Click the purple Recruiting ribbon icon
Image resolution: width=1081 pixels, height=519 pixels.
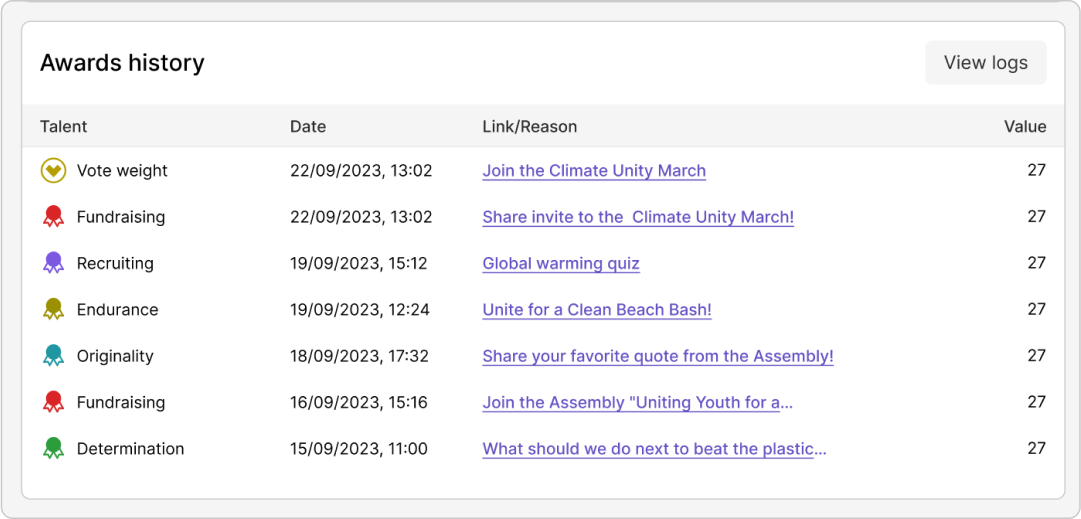click(x=53, y=263)
